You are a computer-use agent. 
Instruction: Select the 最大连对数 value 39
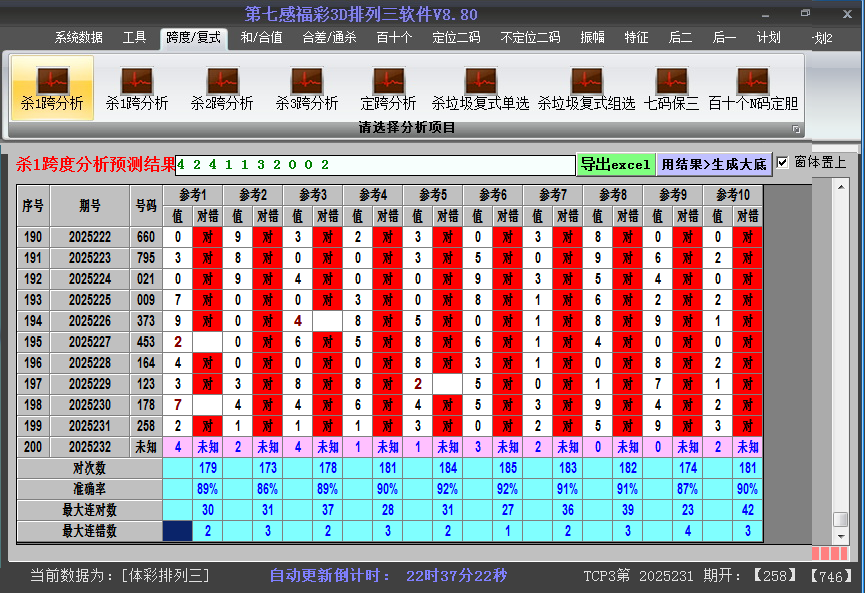[x=628, y=510]
